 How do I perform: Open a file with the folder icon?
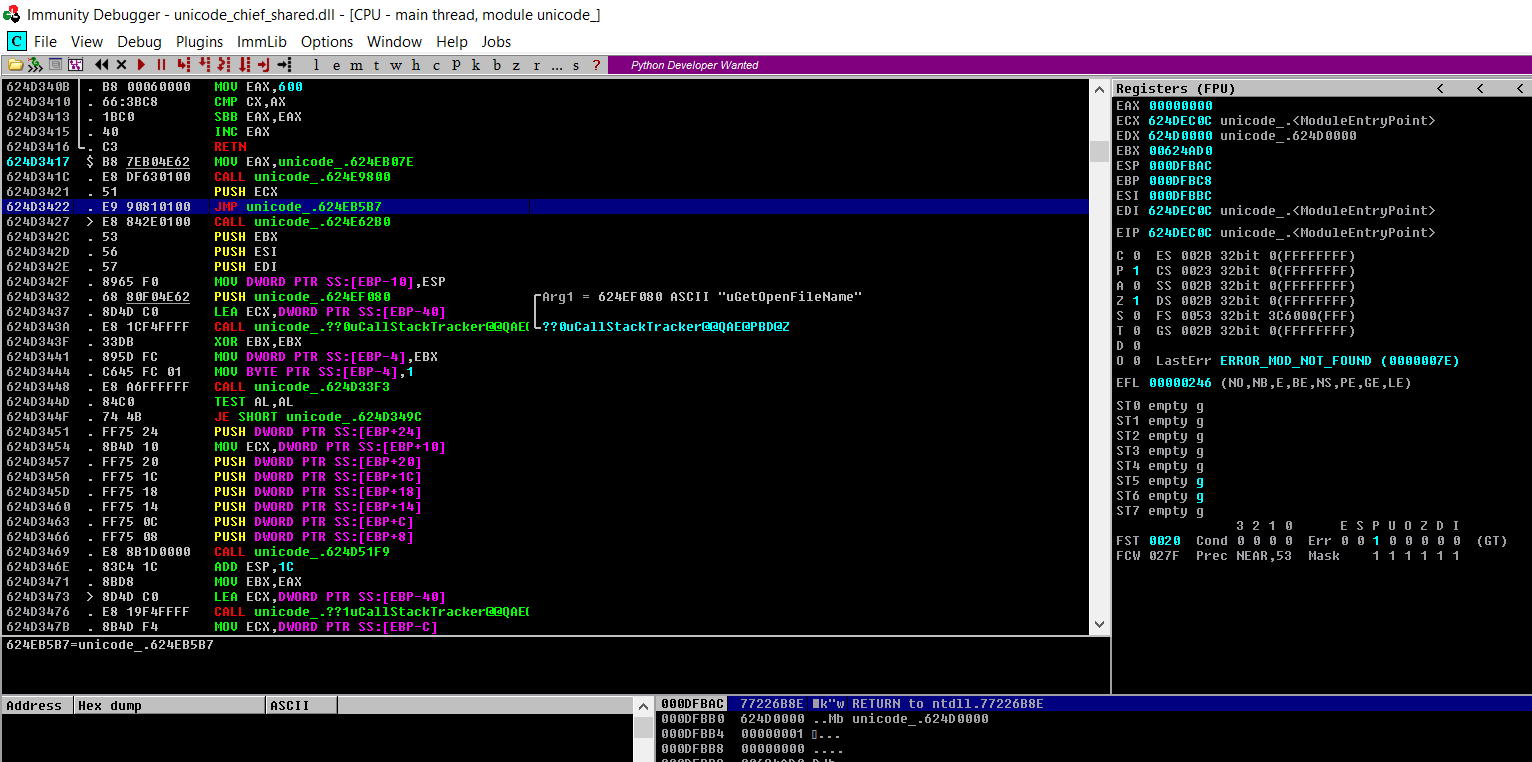tap(15, 65)
